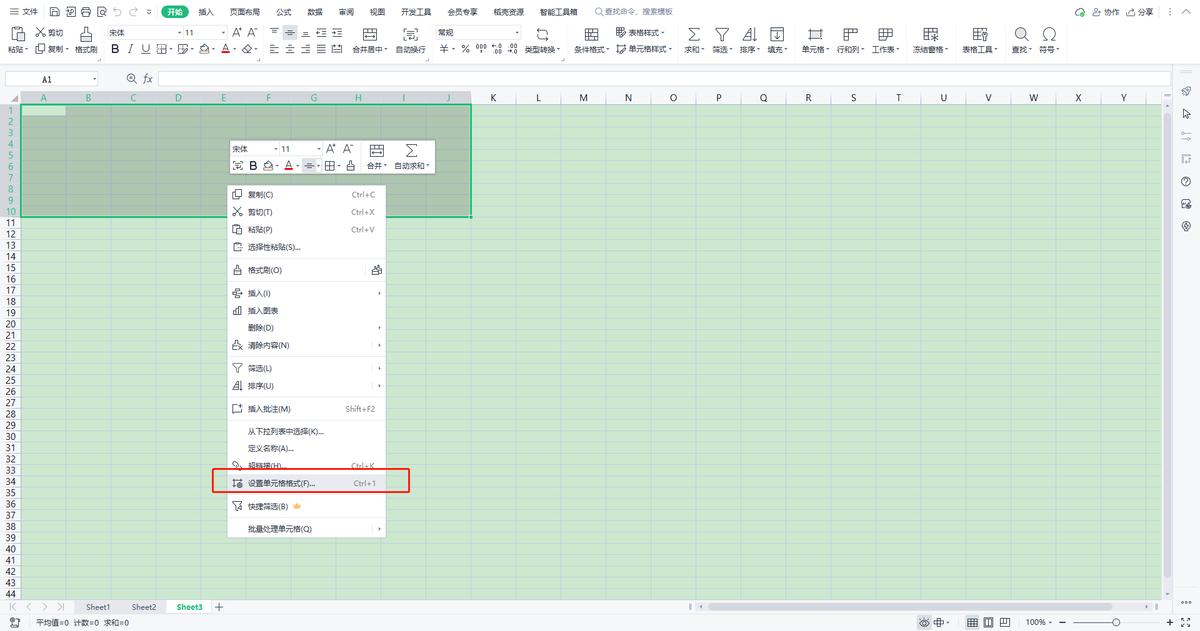
Task: Expand the number format dropdown showing 常规
Action: [x=516, y=33]
